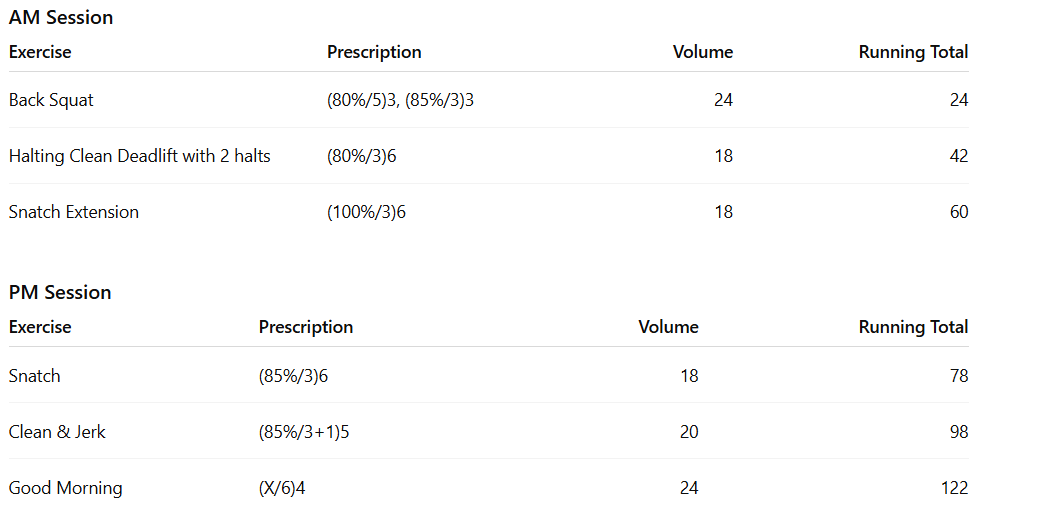Screen dimensions: 1037x525
Task: Select the Good Morning exercise cell
Action: pos(65,488)
